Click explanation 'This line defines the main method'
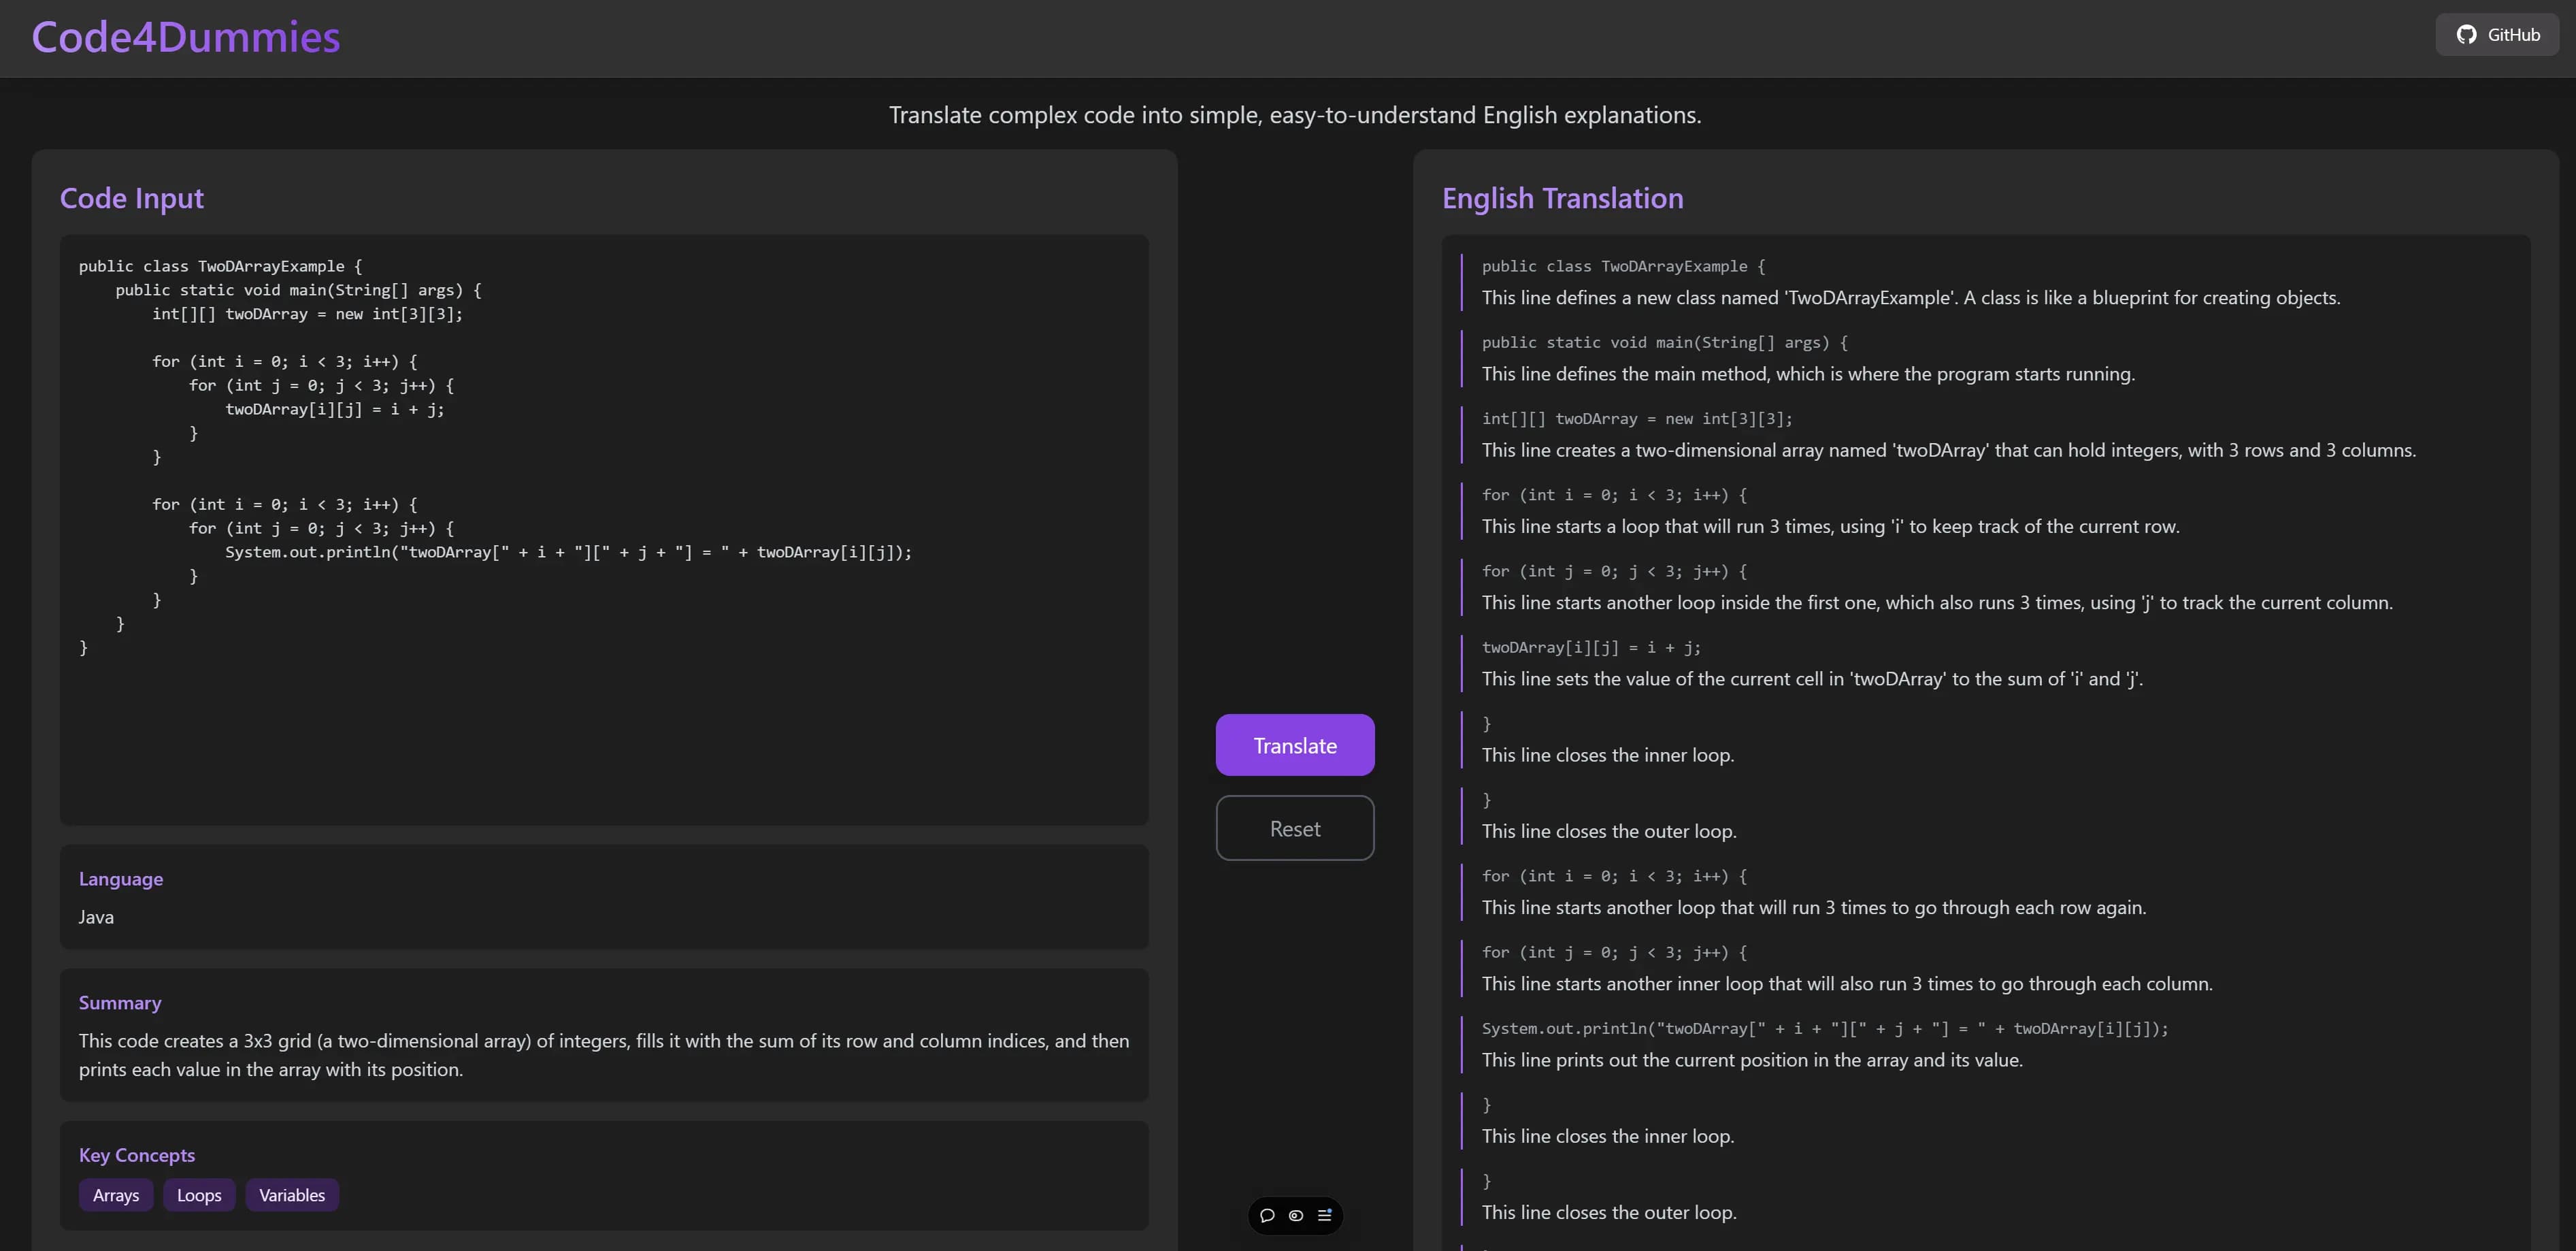This screenshot has width=2576, height=1251. point(1808,374)
